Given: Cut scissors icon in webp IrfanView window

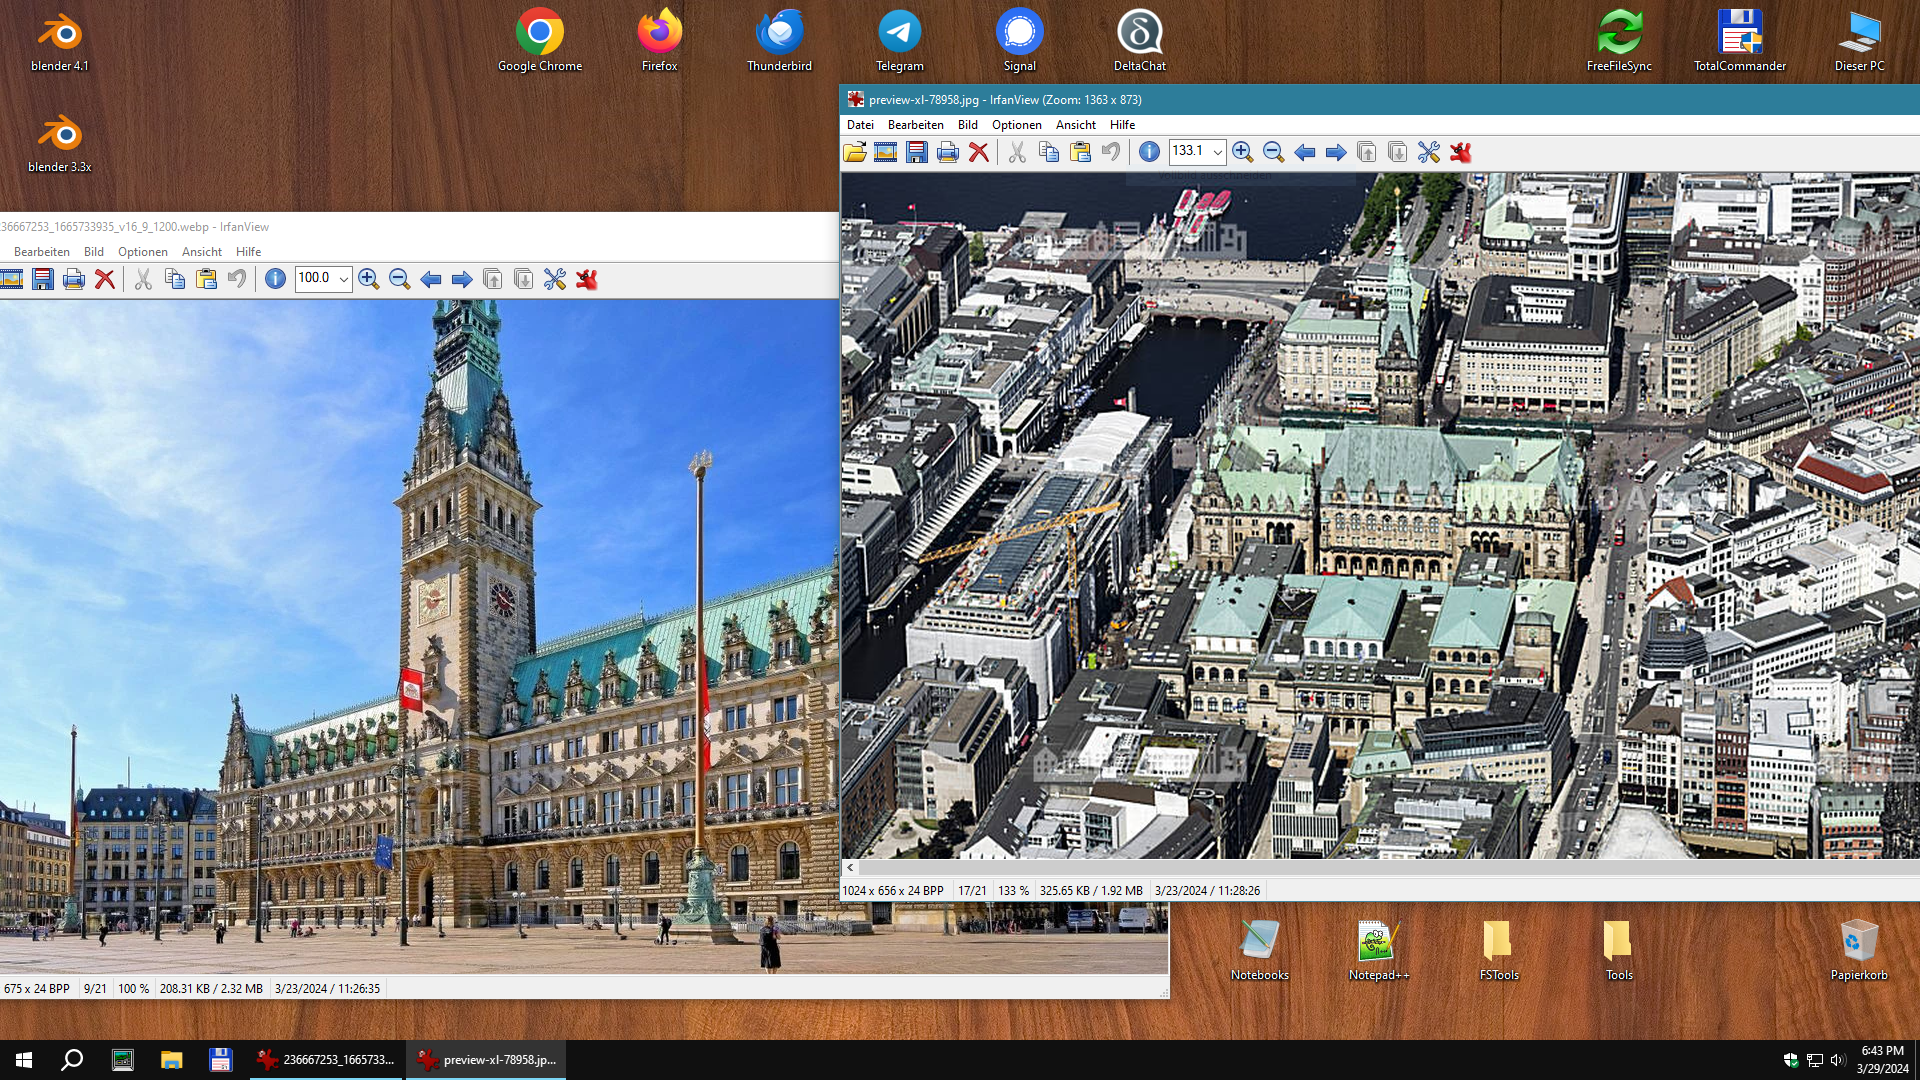Looking at the screenshot, I should pyautogui.click(x=143, y=279).
